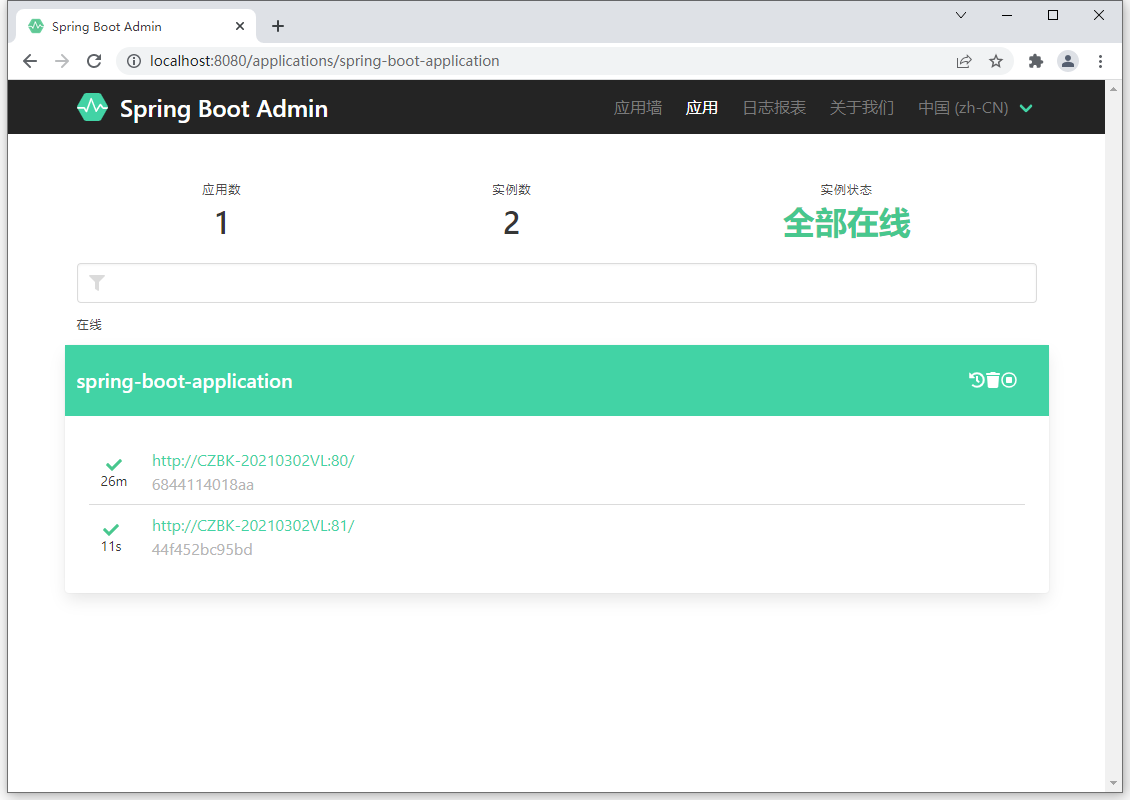The width and height of the screenshot is (1130, 800).
Task: Open the browser extensions puzzle icon
Action: click(x=1036, y=61)
